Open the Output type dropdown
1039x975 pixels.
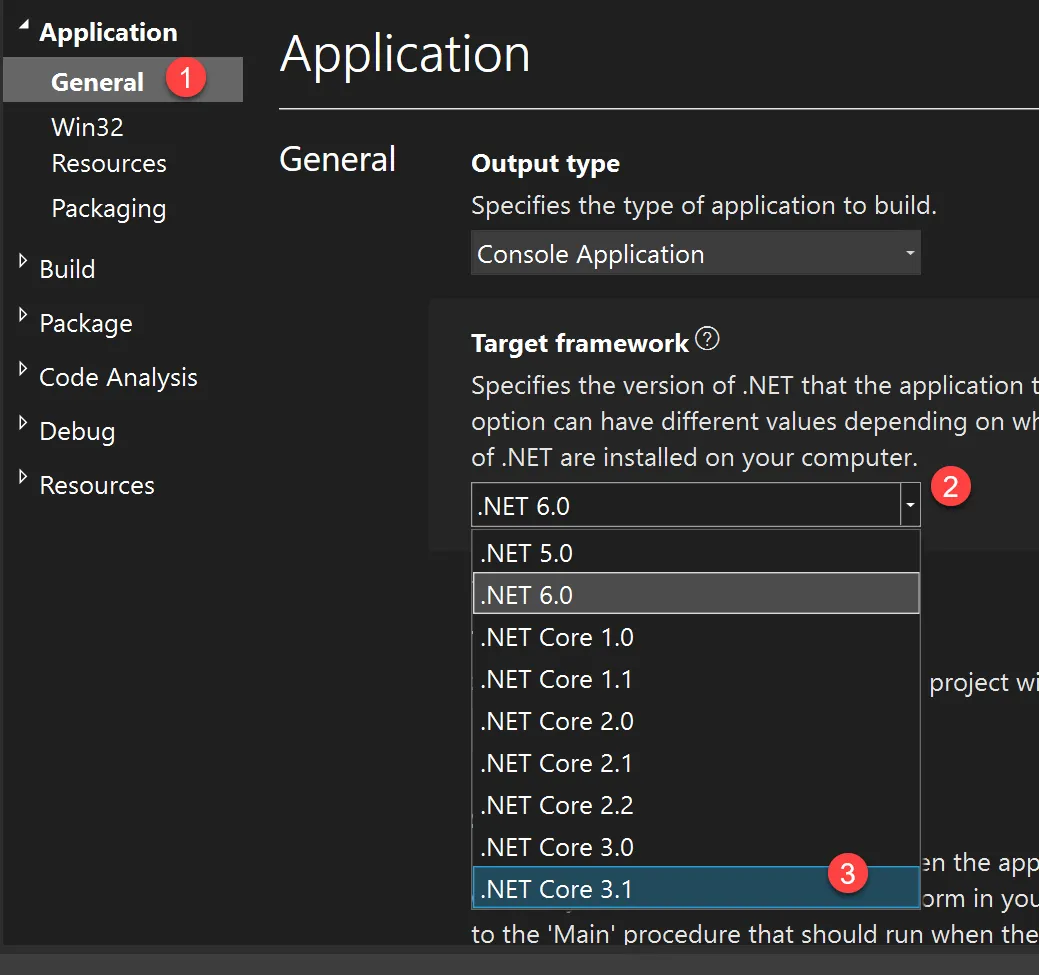695,254
